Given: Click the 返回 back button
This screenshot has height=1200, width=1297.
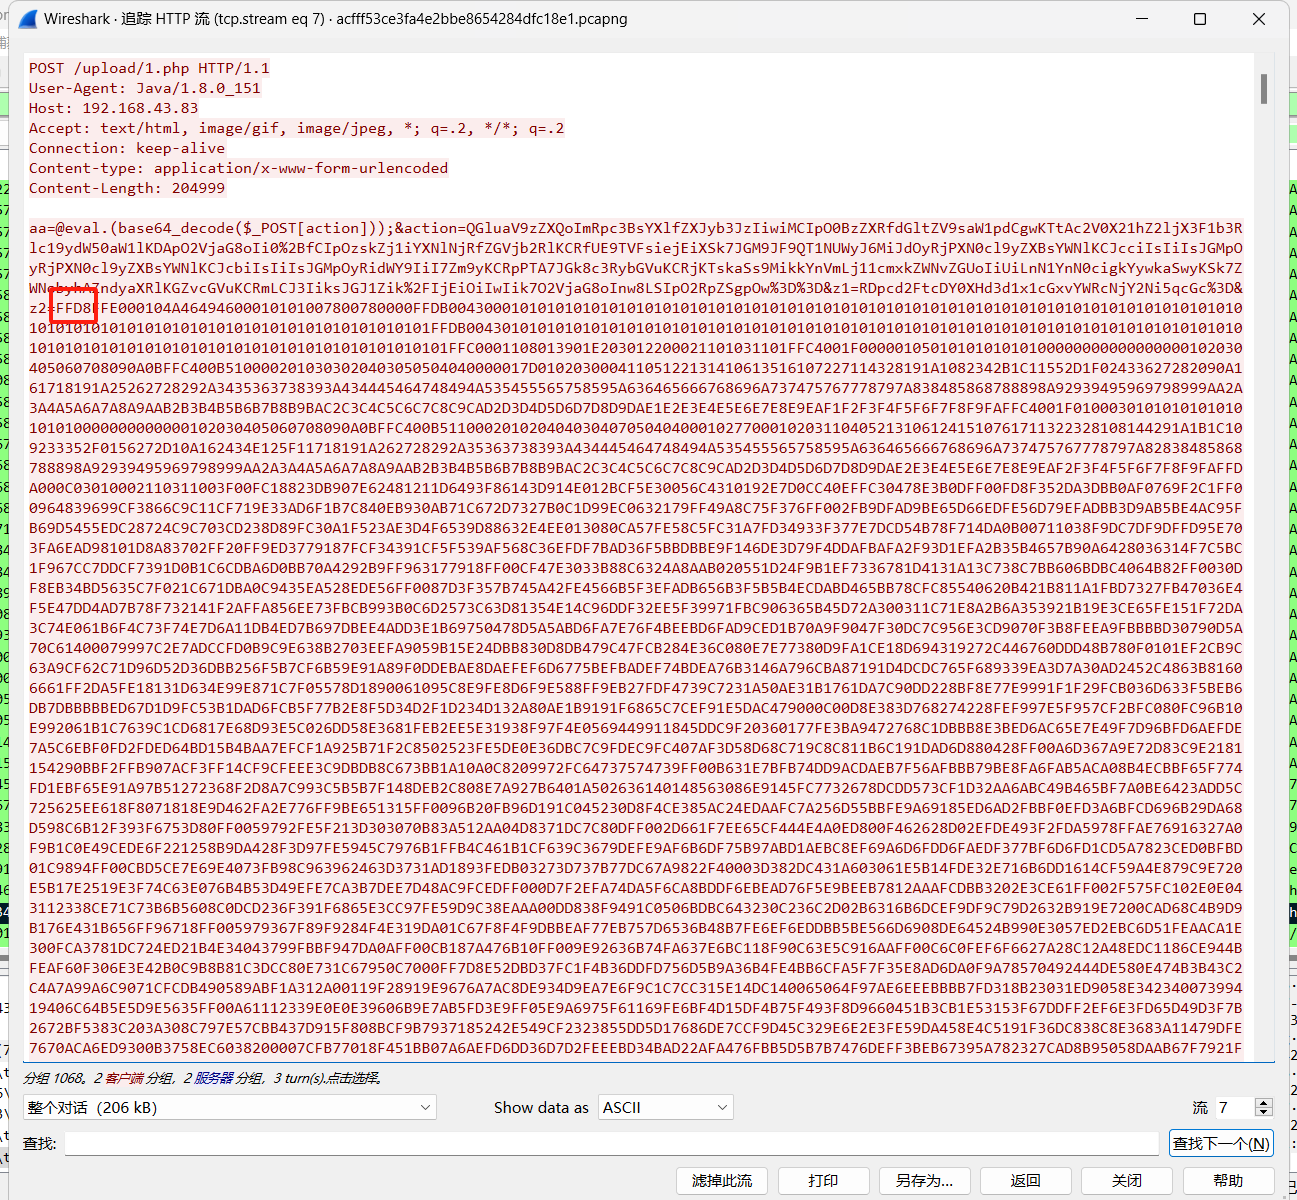Looking at the screenshot, I should pyautogui.click(x=1025, y=1181).
